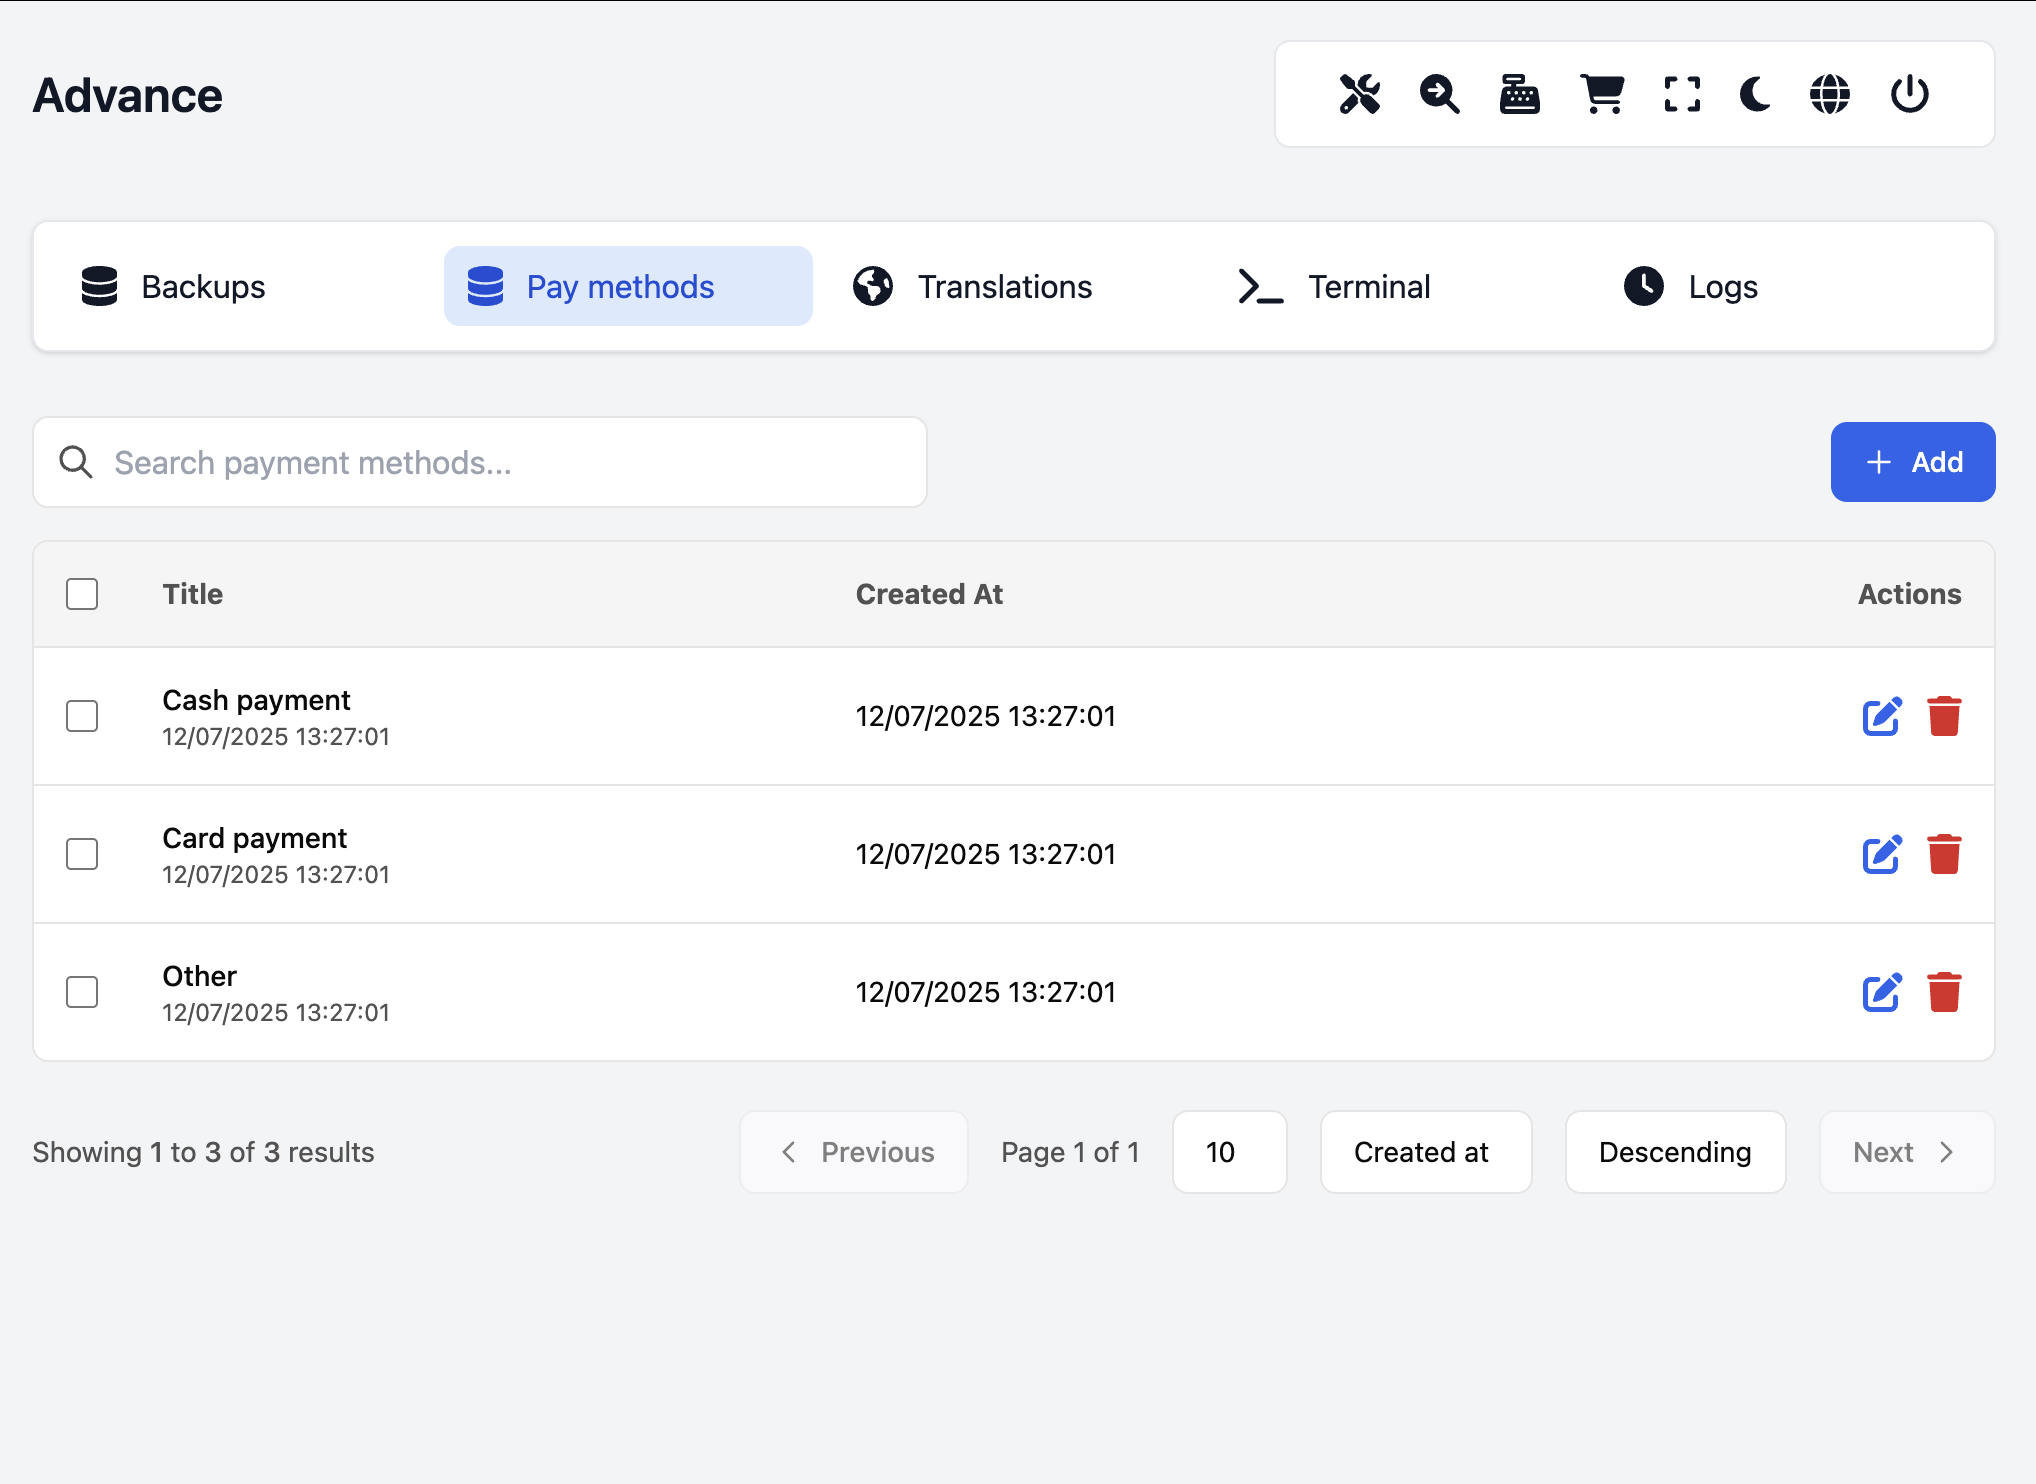Expand the Created at sort dropdown

(x=1425, y=1152)
